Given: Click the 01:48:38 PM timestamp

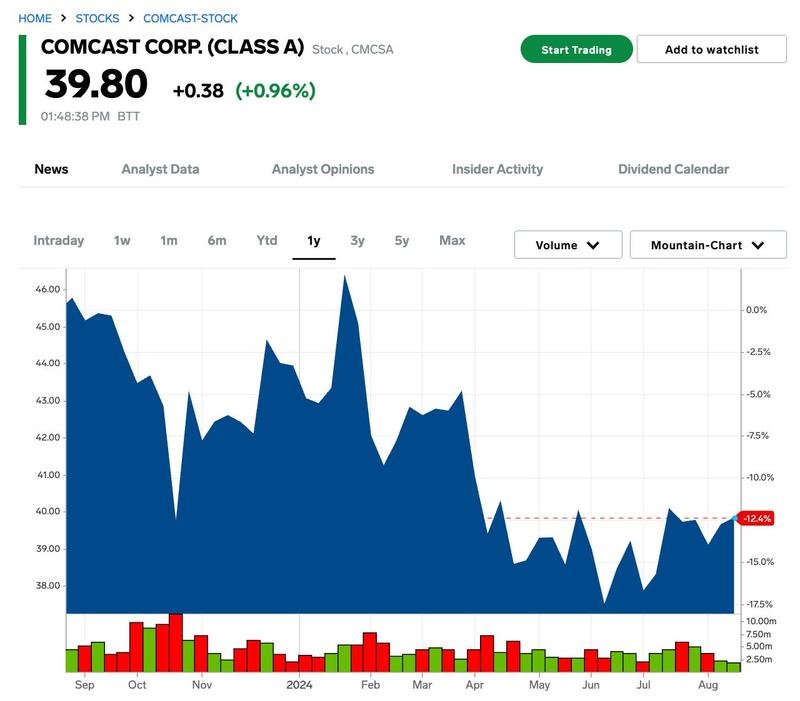Looking at the screenshot, I should pyautogui.click(x=75, y=116).
